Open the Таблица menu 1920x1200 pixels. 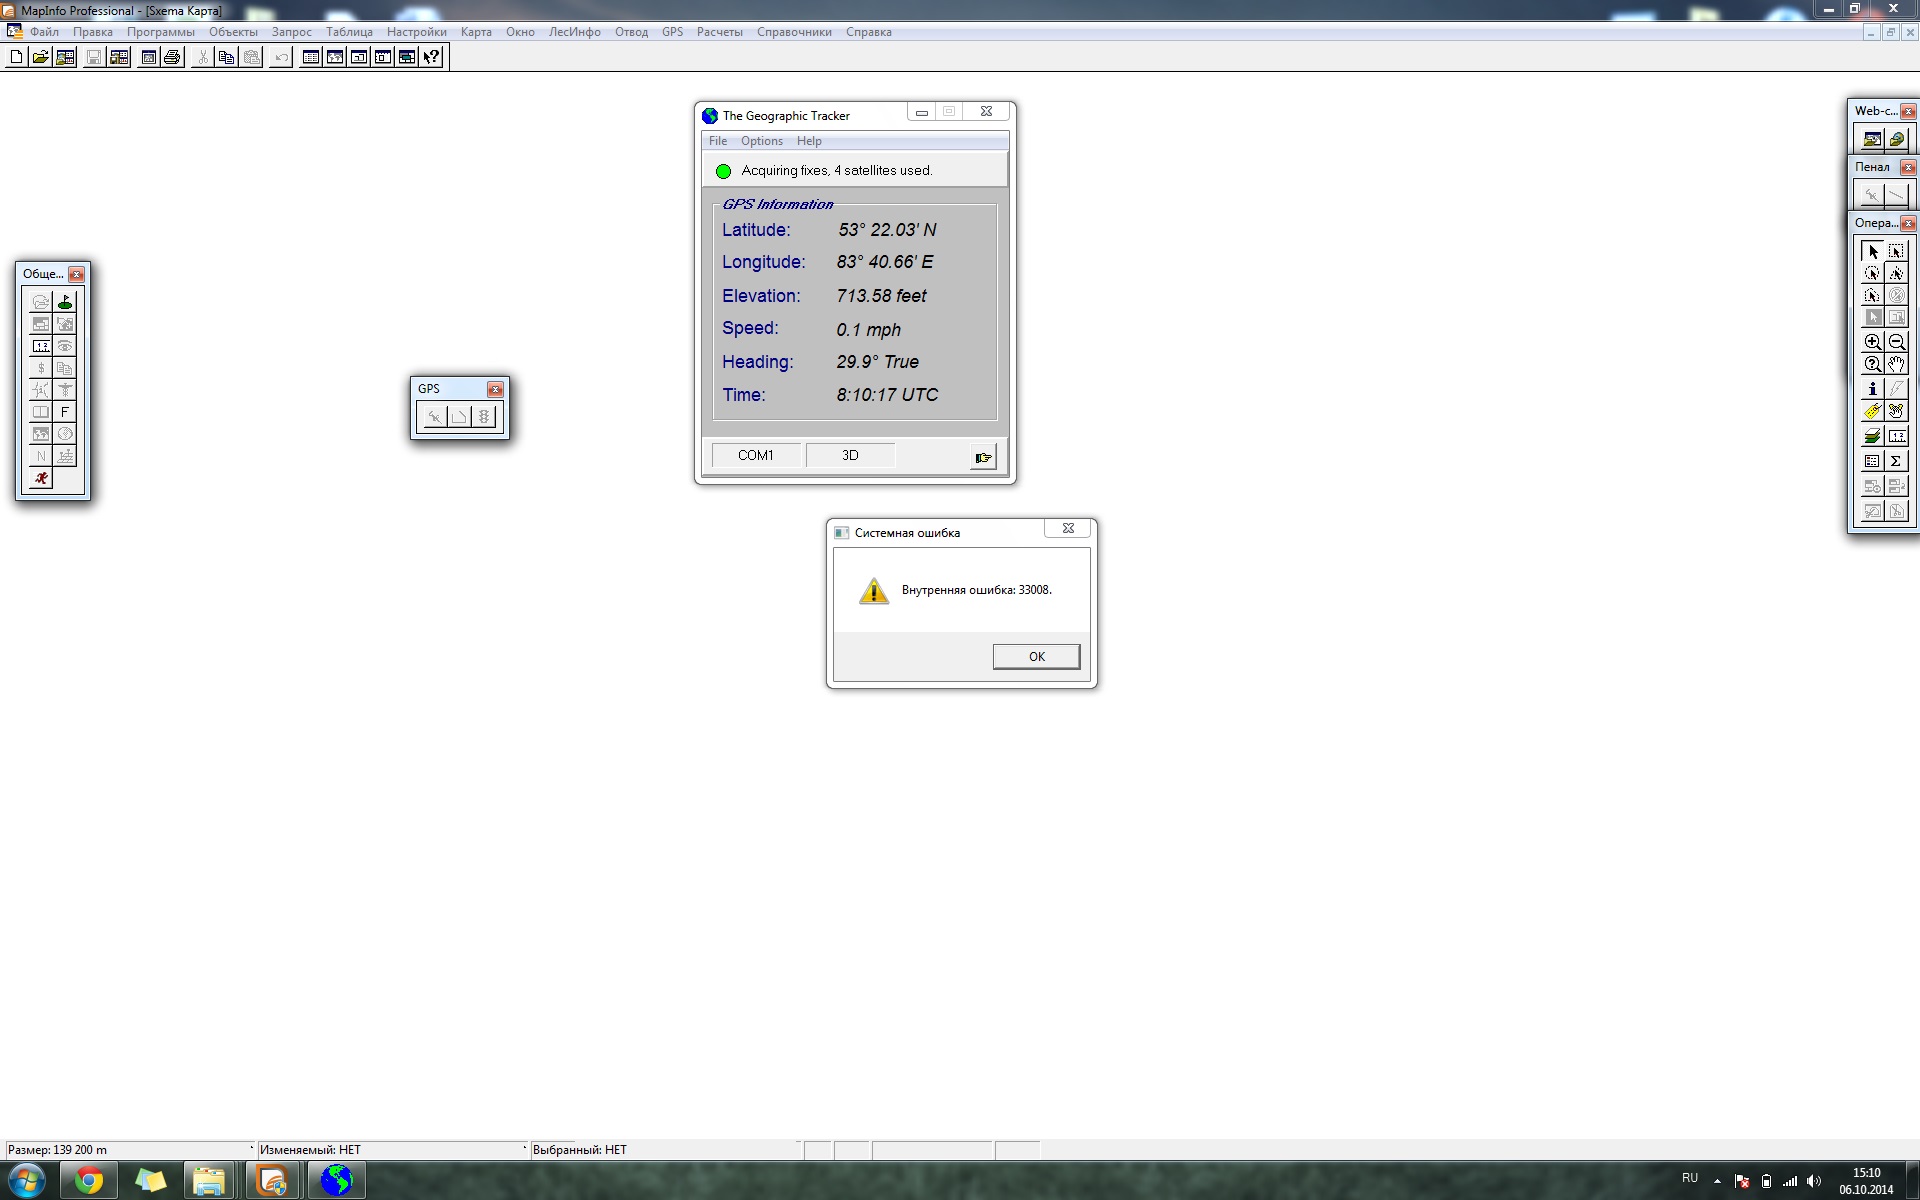(349, 32)
